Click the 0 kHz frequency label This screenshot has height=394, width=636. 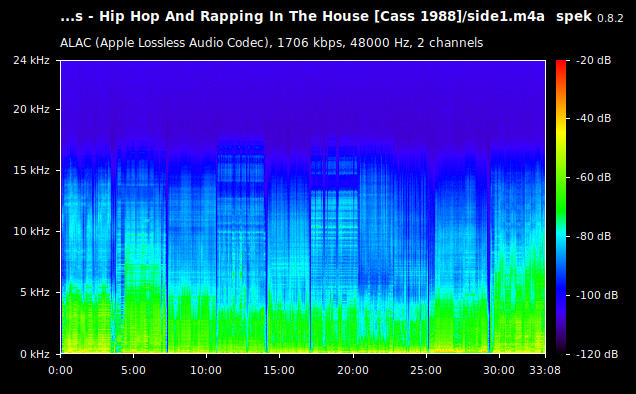point(35,354)
